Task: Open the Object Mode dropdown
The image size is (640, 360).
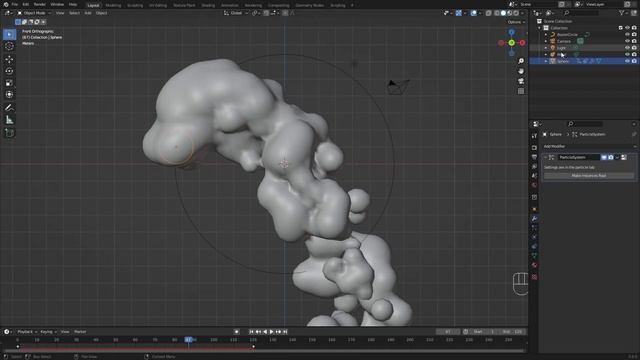Action: pyautogui.click(x=34, y=13)
